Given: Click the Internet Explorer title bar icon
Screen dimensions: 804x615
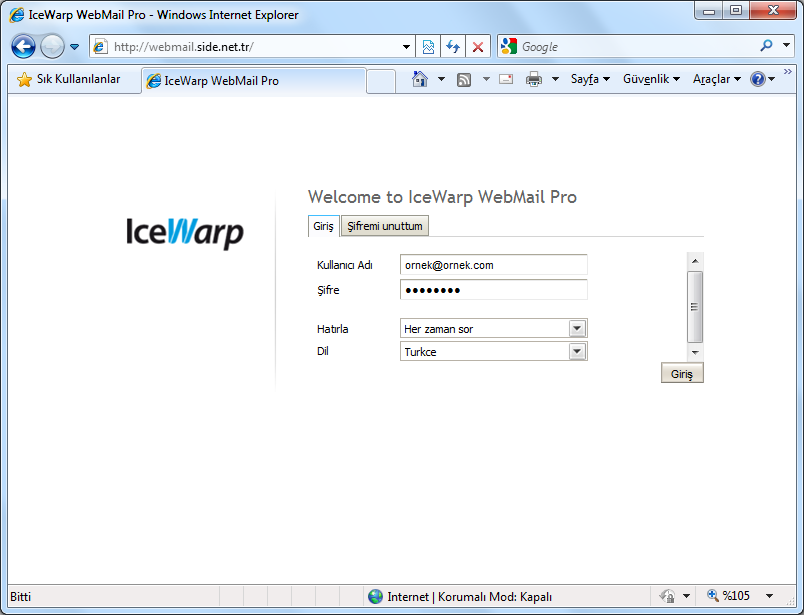Looking at the screenshot, I should (17, 14).
